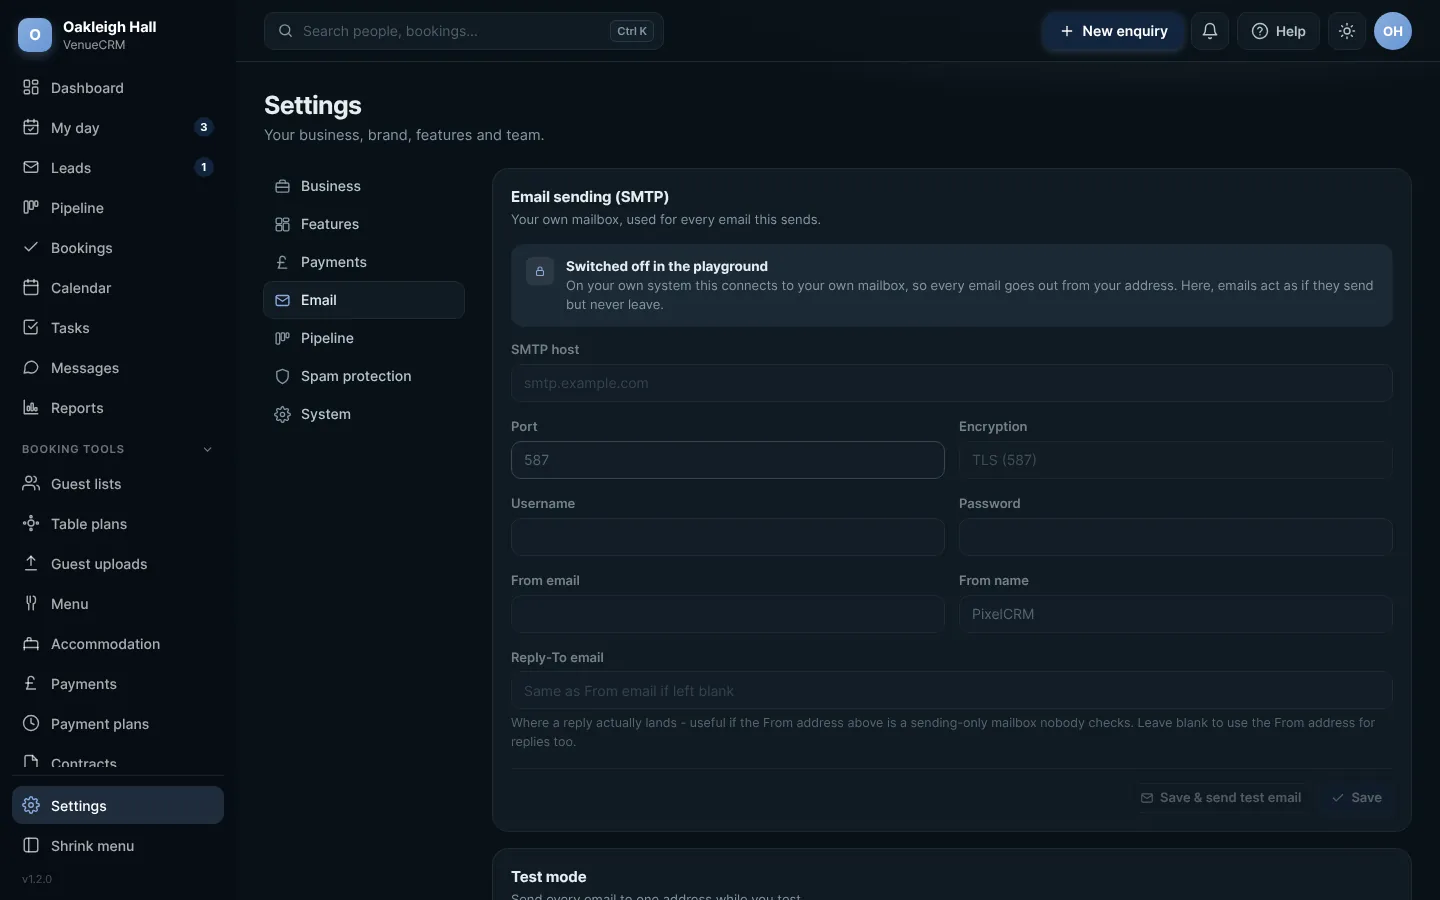Click the Bookings checkmark icon

(x=31, y=248)
